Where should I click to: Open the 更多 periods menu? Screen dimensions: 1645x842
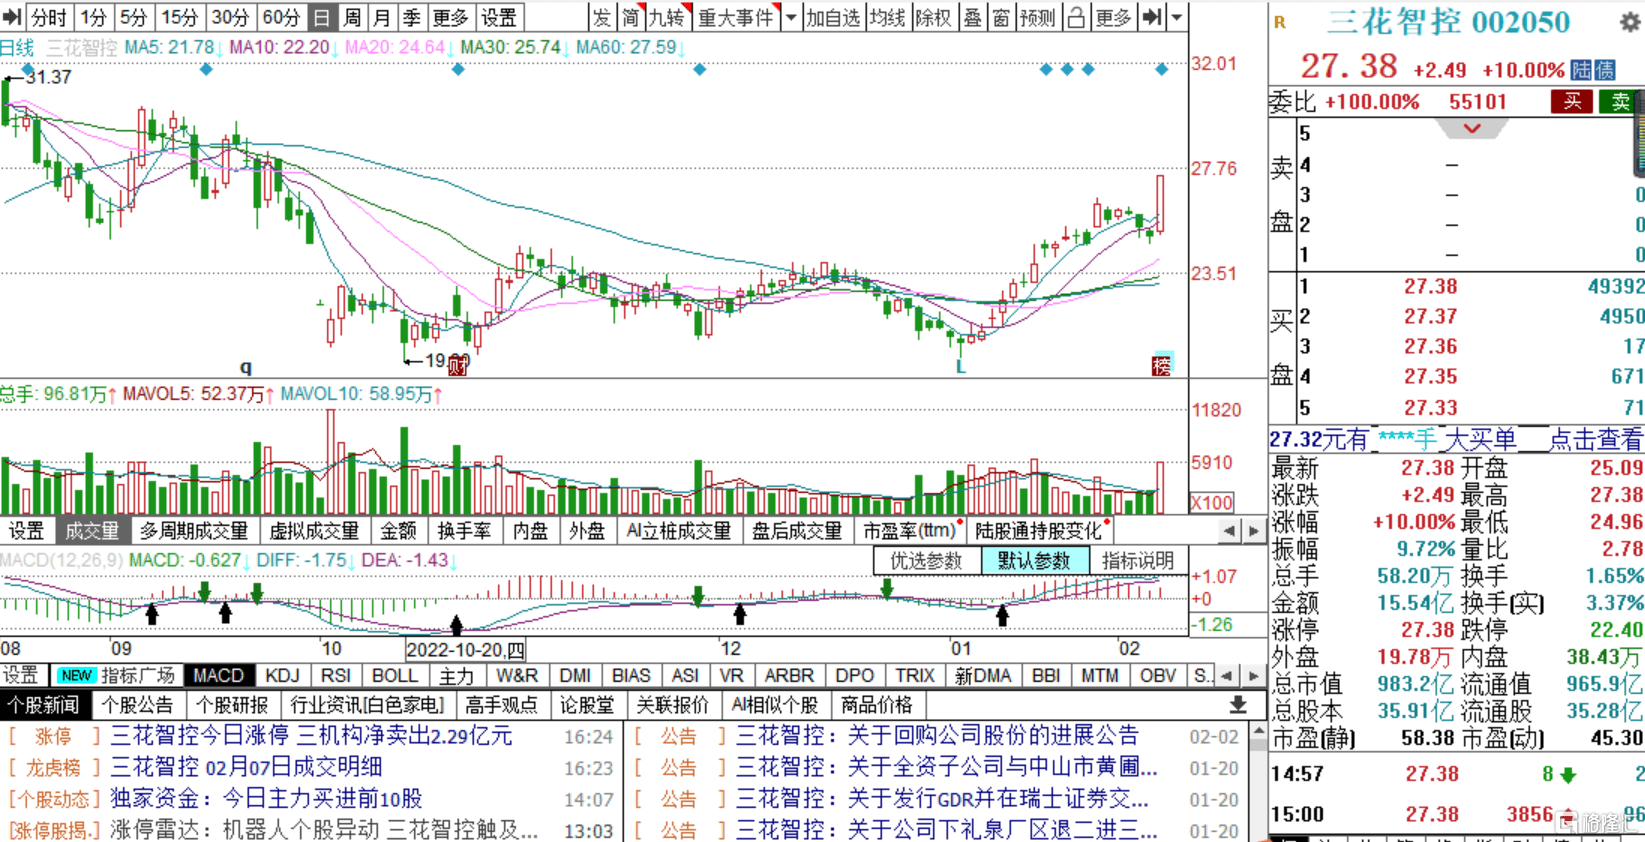tap(450, 17)
